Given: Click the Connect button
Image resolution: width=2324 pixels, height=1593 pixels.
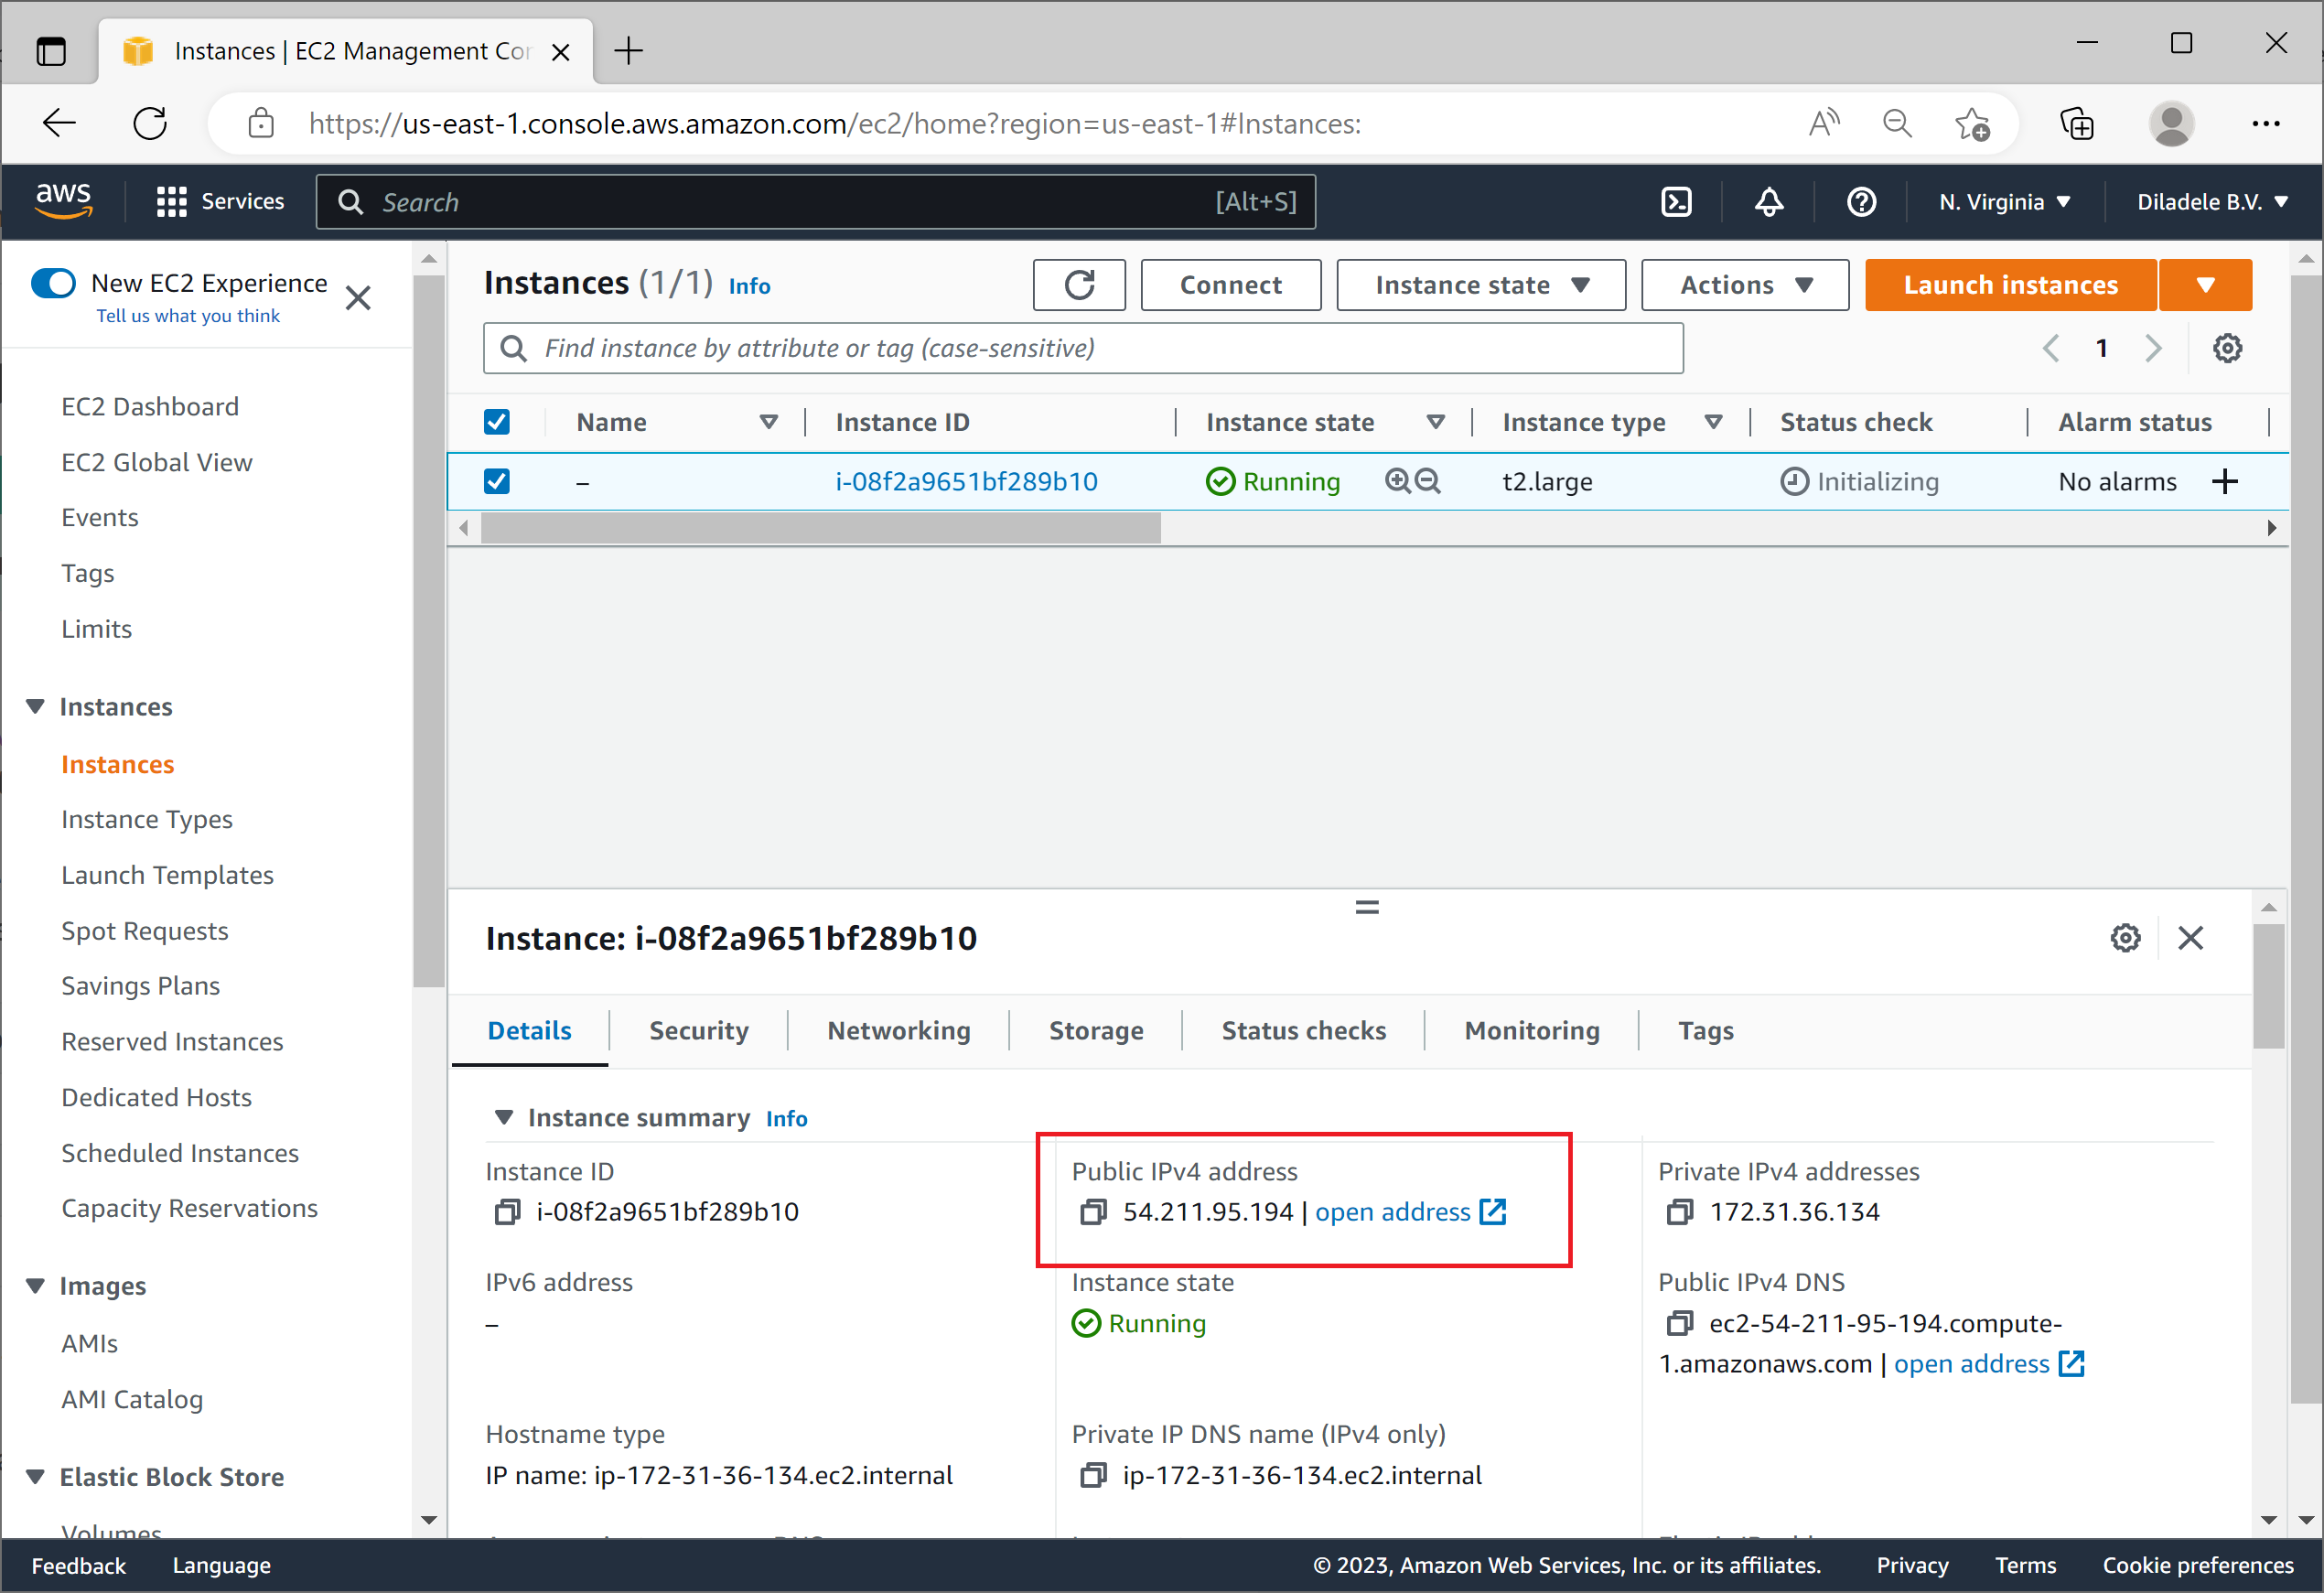Looking at the screenshot, I should tap(1230, 285).
